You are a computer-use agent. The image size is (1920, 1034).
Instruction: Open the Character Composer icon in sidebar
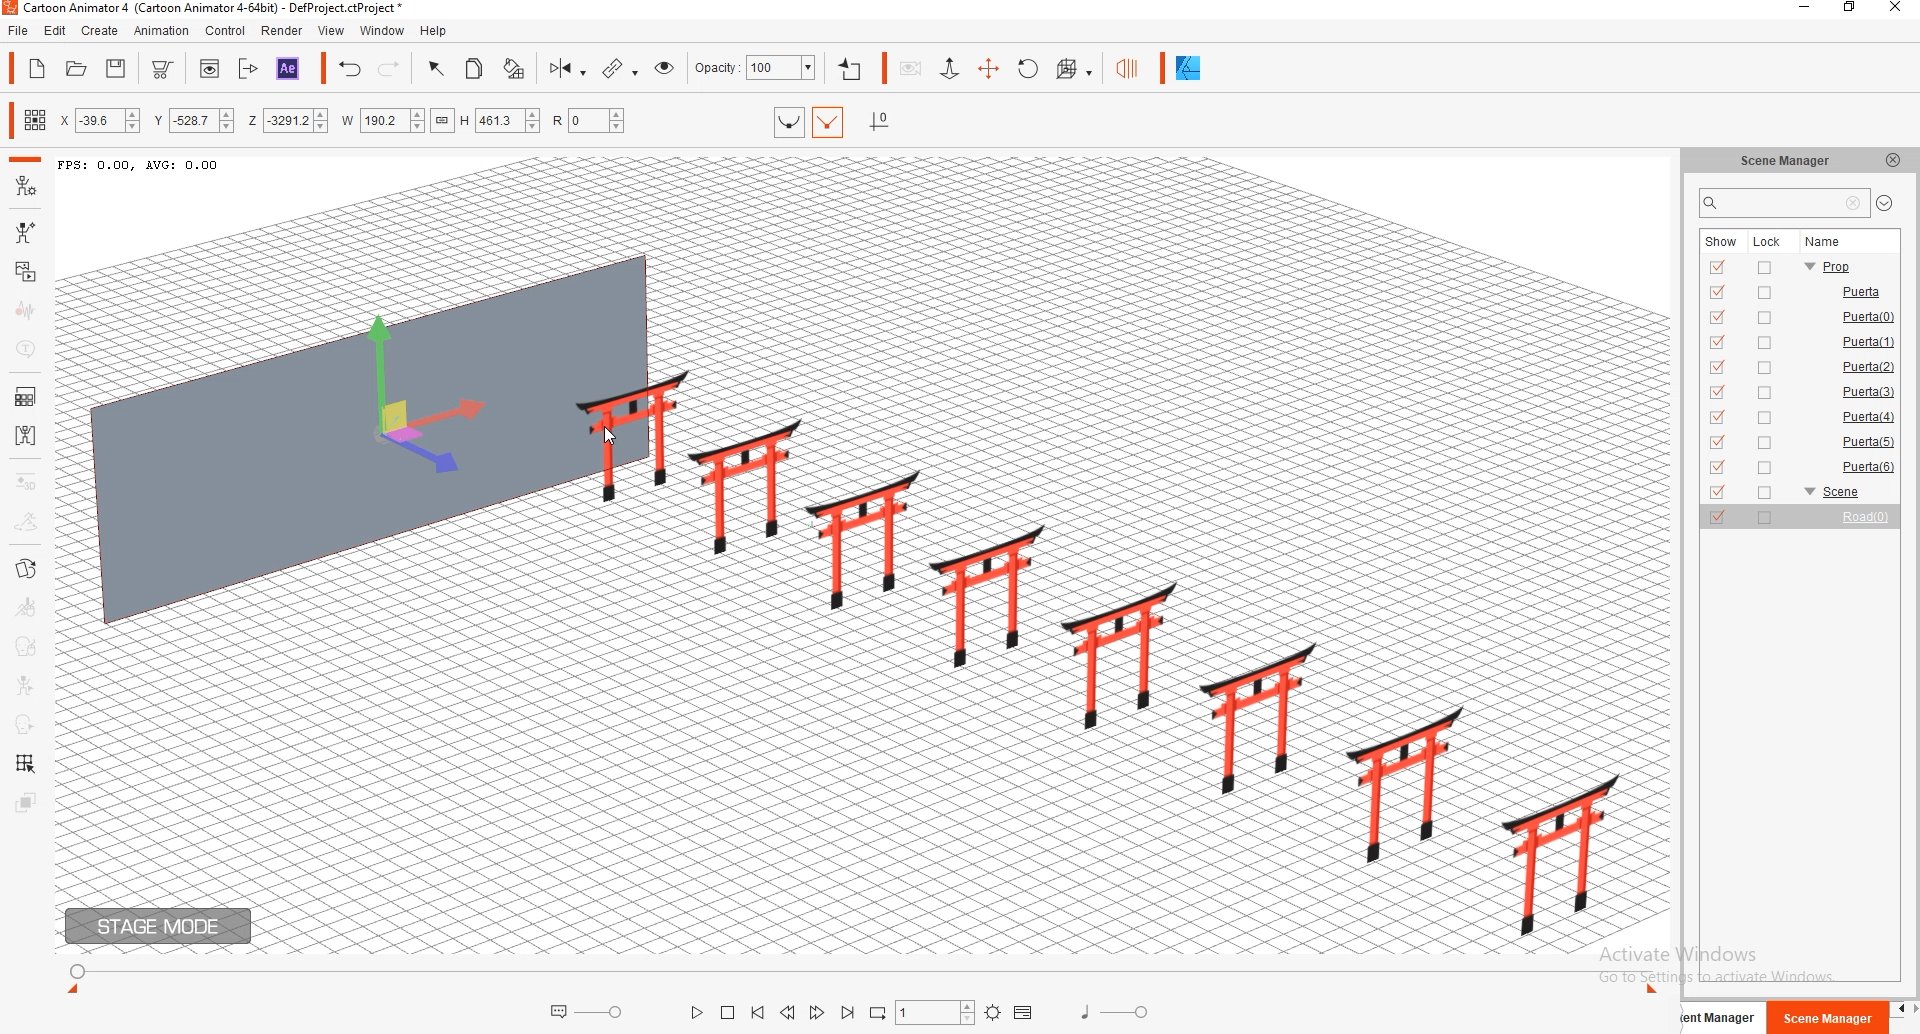(x=25, y=187)
